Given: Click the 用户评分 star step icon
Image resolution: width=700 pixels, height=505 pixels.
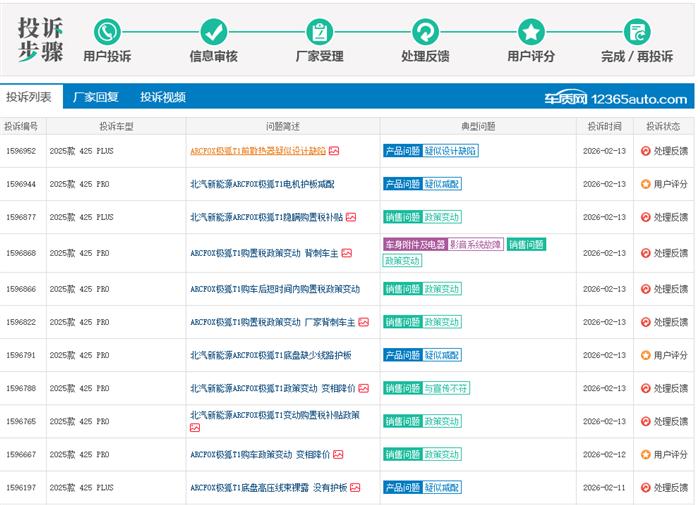Looking at the screenshot, I should tap(531, 31).
